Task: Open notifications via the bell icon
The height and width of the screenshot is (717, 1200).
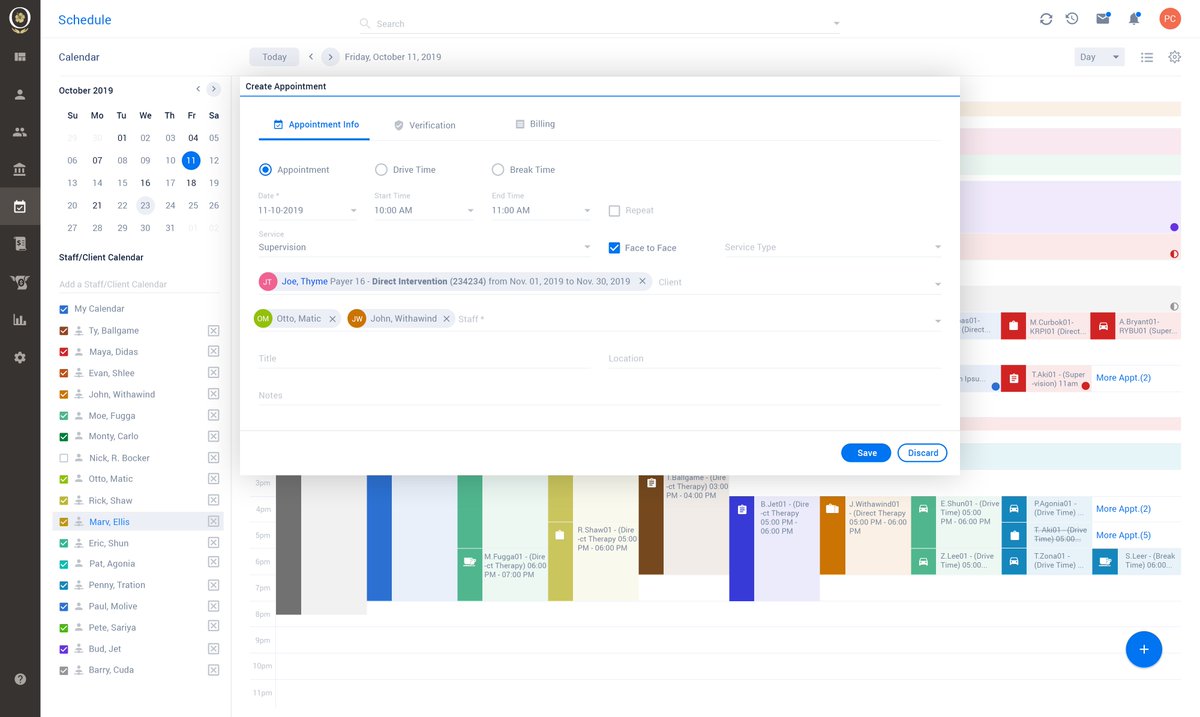Action: (x=1134, y=18)
